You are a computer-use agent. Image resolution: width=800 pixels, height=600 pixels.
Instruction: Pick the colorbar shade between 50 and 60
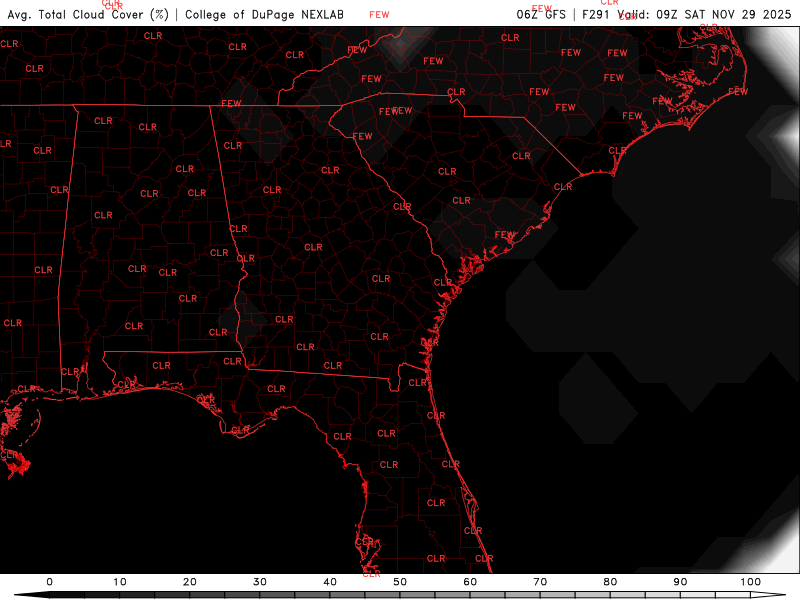pos(435,595)
